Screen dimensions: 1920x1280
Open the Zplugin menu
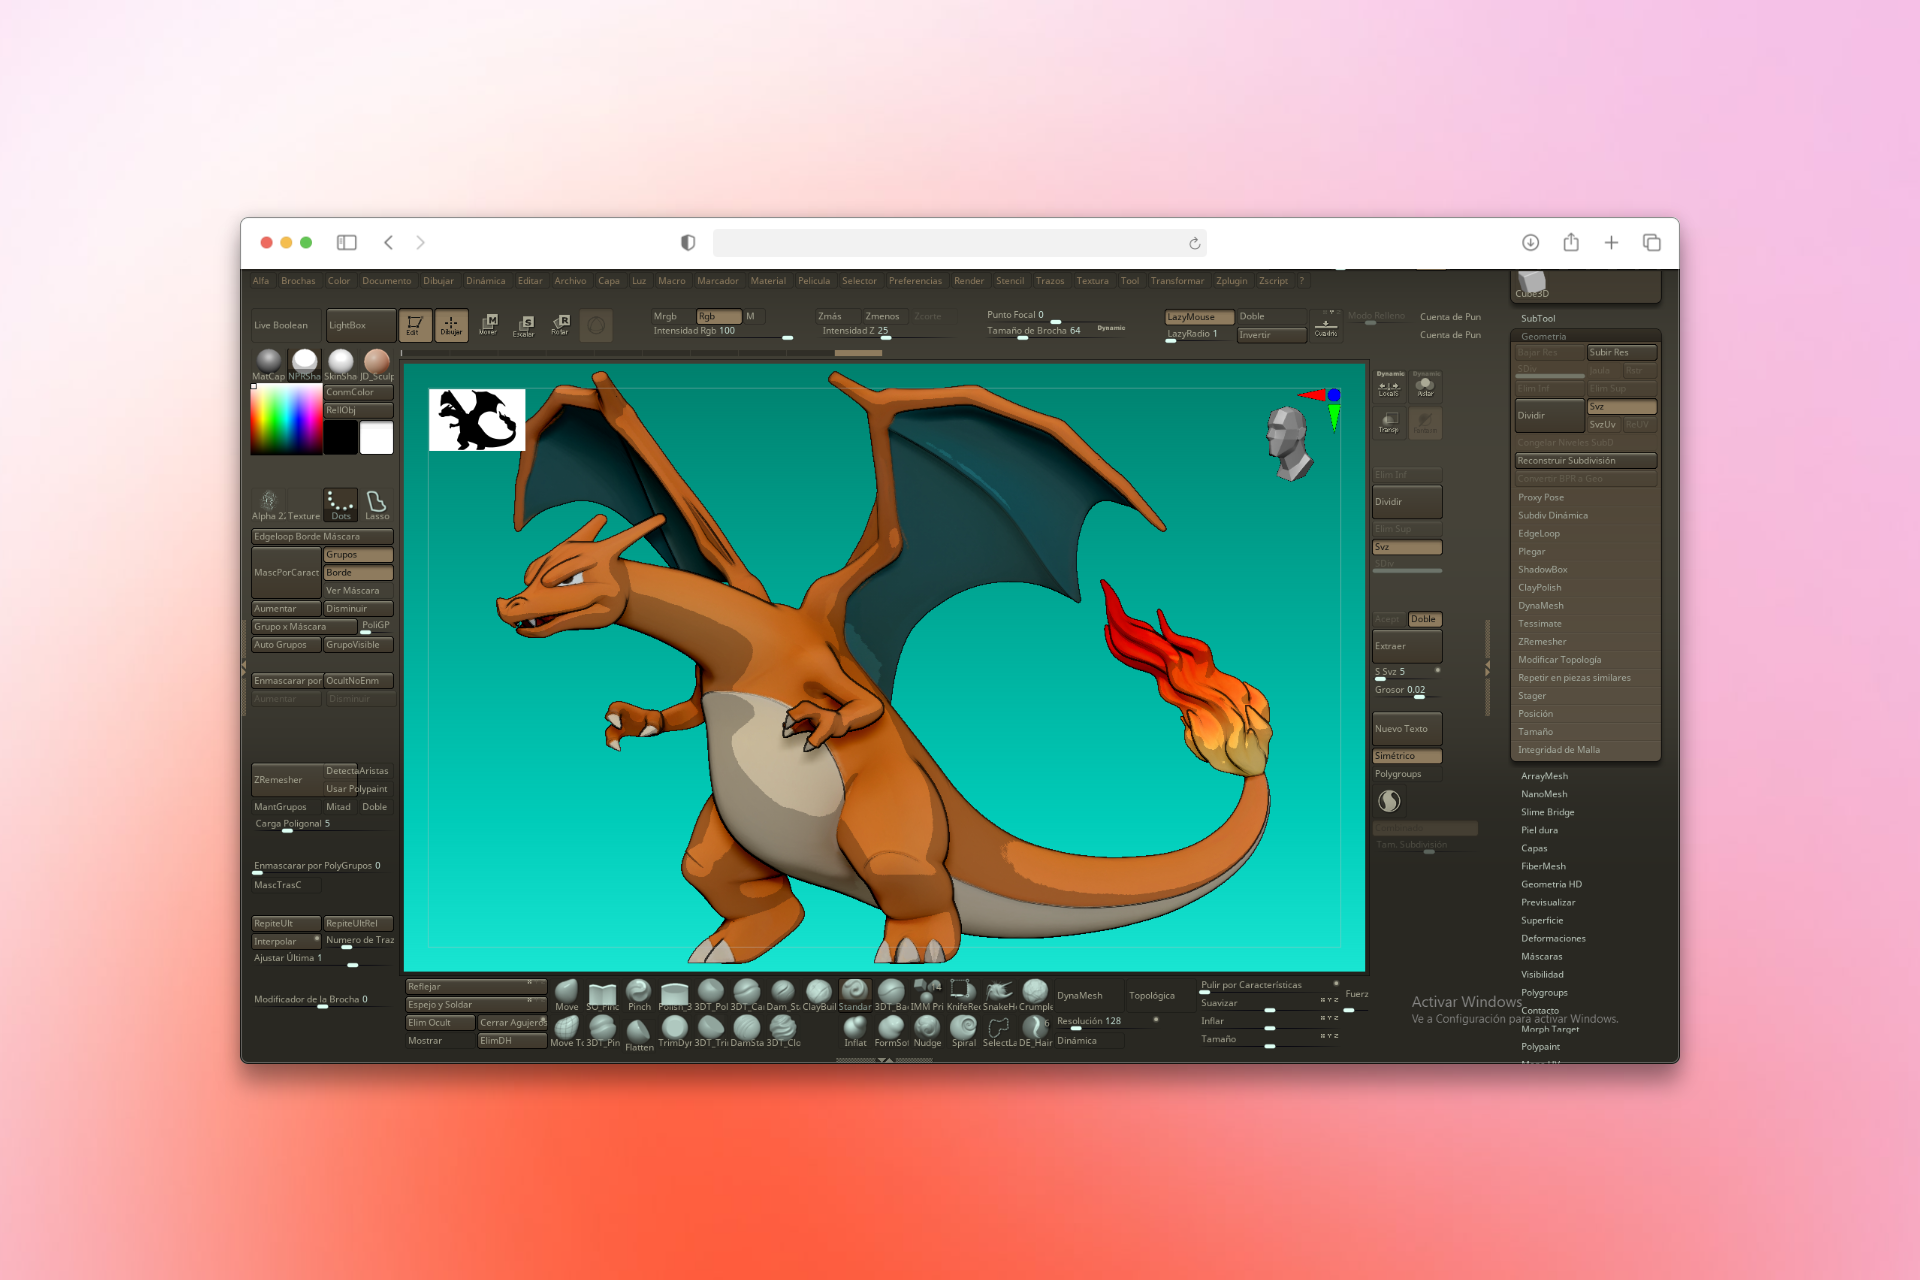[1231, 281]
